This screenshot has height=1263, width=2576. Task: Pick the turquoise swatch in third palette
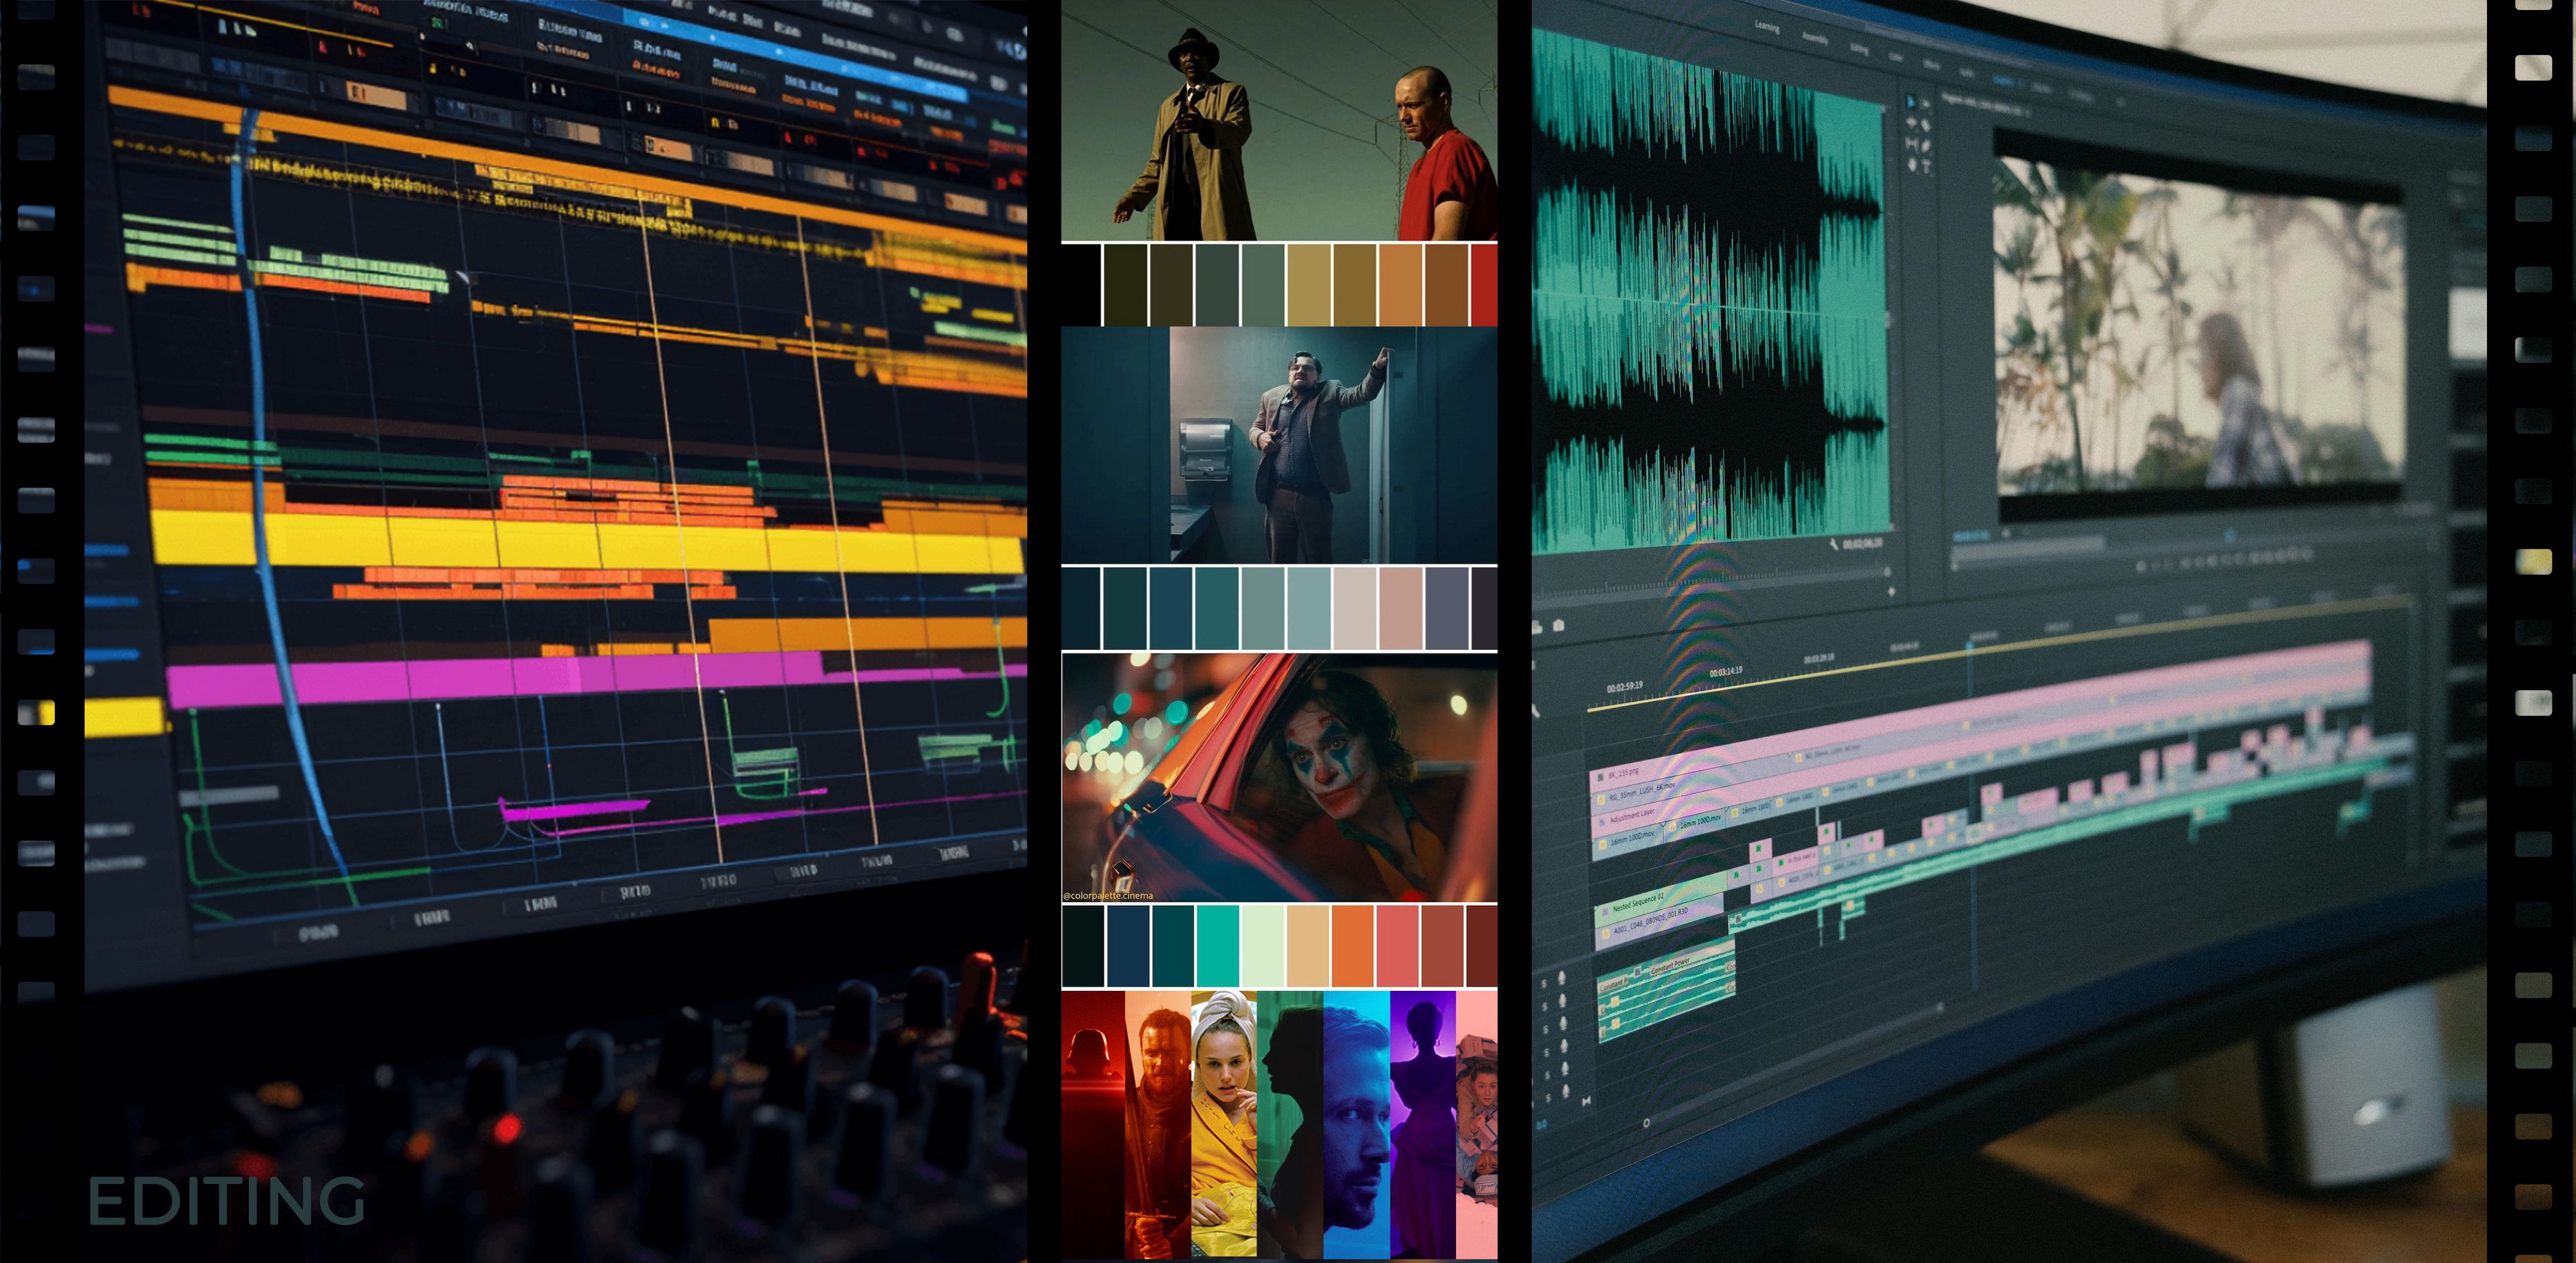[1218, 946]
